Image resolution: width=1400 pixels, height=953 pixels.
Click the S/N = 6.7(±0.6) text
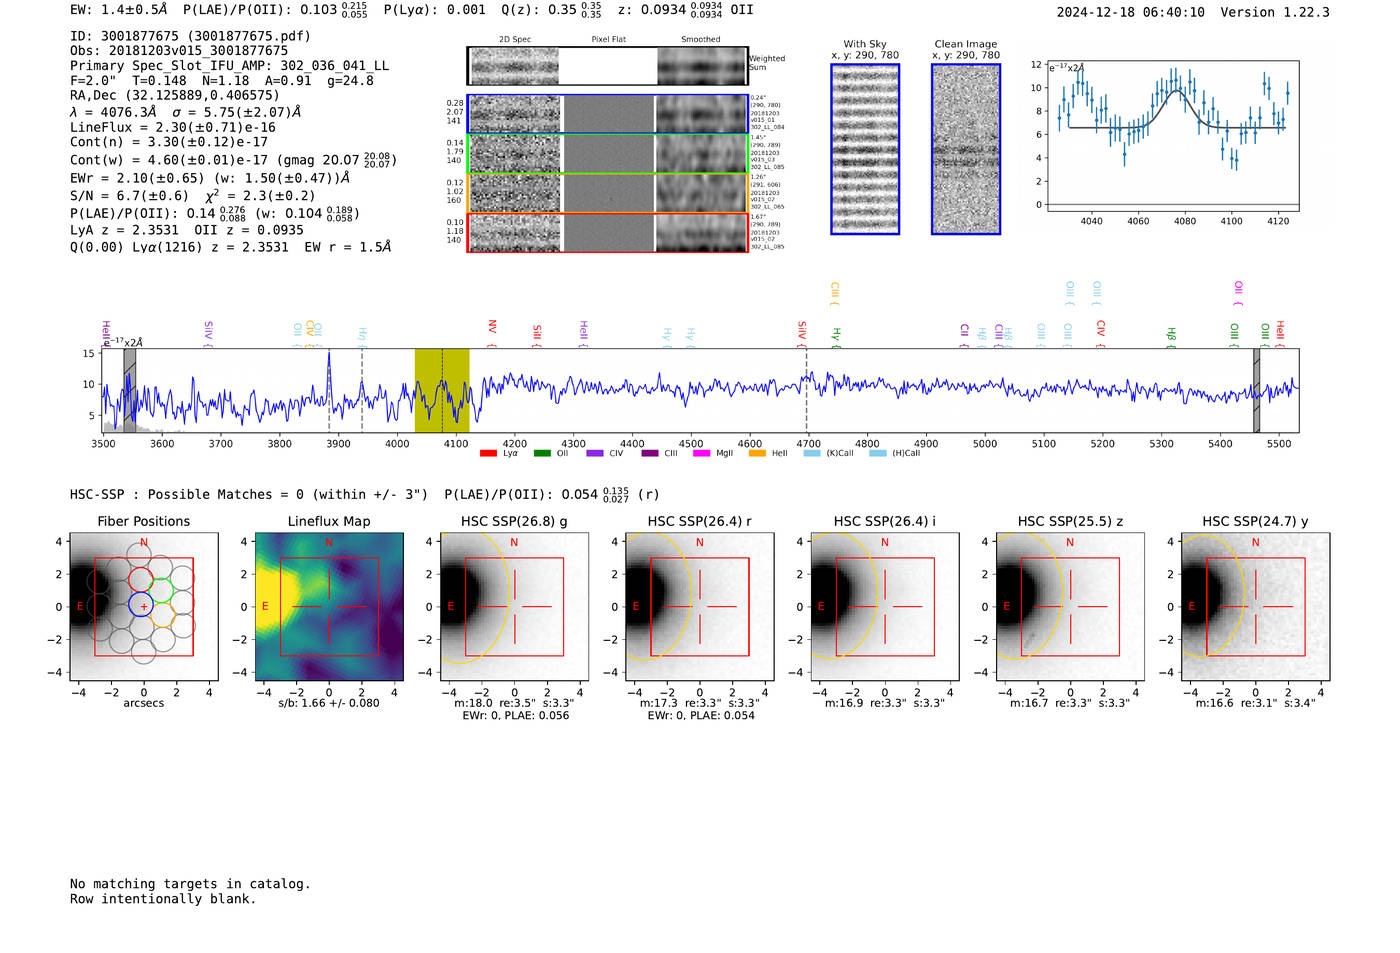click(129, 197)
